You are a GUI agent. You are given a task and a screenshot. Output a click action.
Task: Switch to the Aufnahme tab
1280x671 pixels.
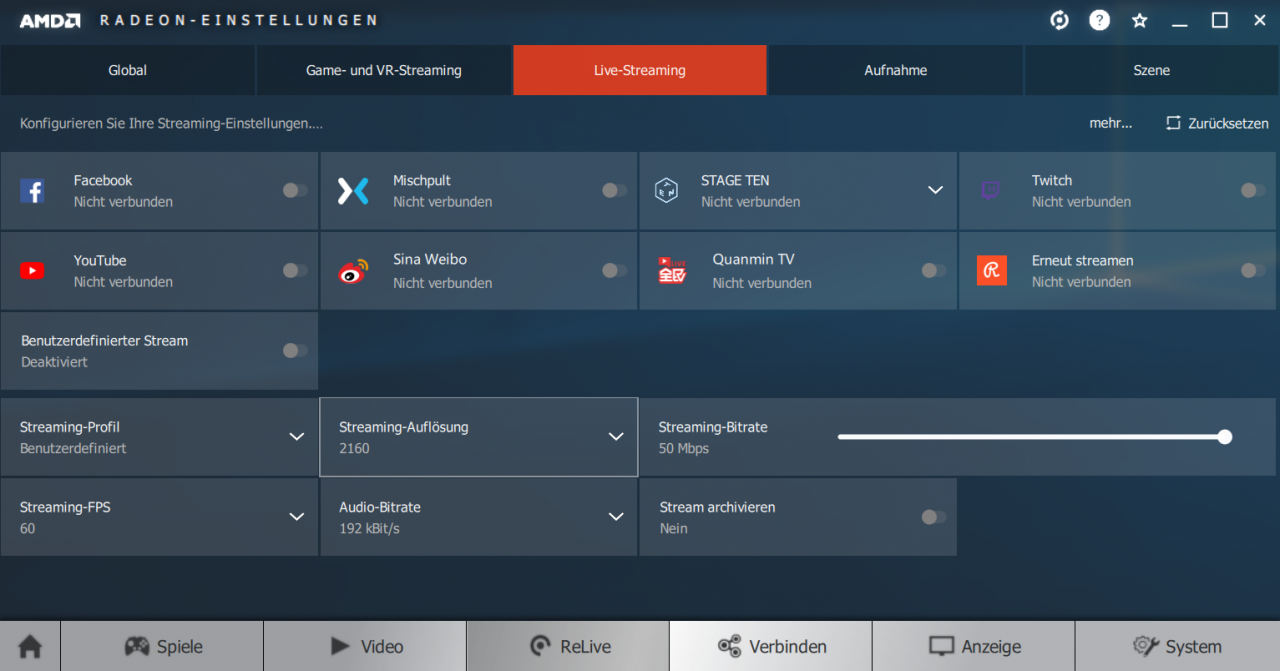[x=896, y=70]
